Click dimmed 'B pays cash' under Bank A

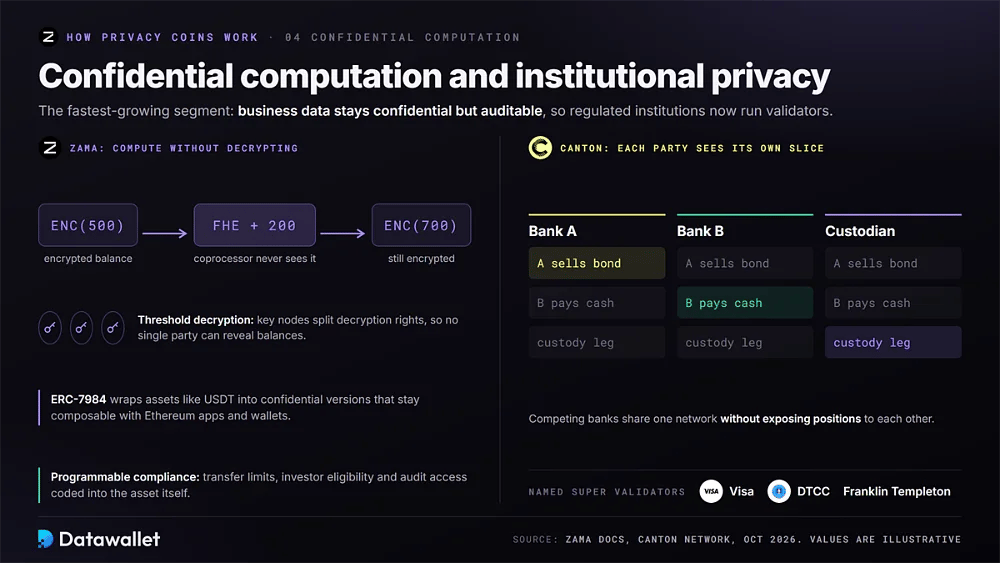click(597, 303)
